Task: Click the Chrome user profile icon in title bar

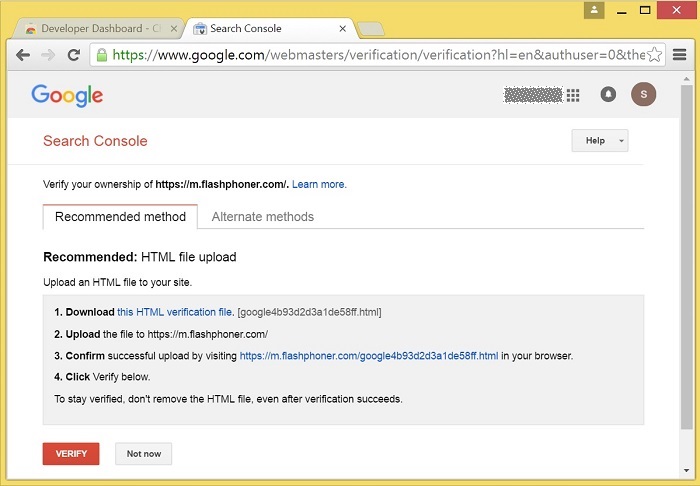Action: pyautogui.click(x=594, y=10)
